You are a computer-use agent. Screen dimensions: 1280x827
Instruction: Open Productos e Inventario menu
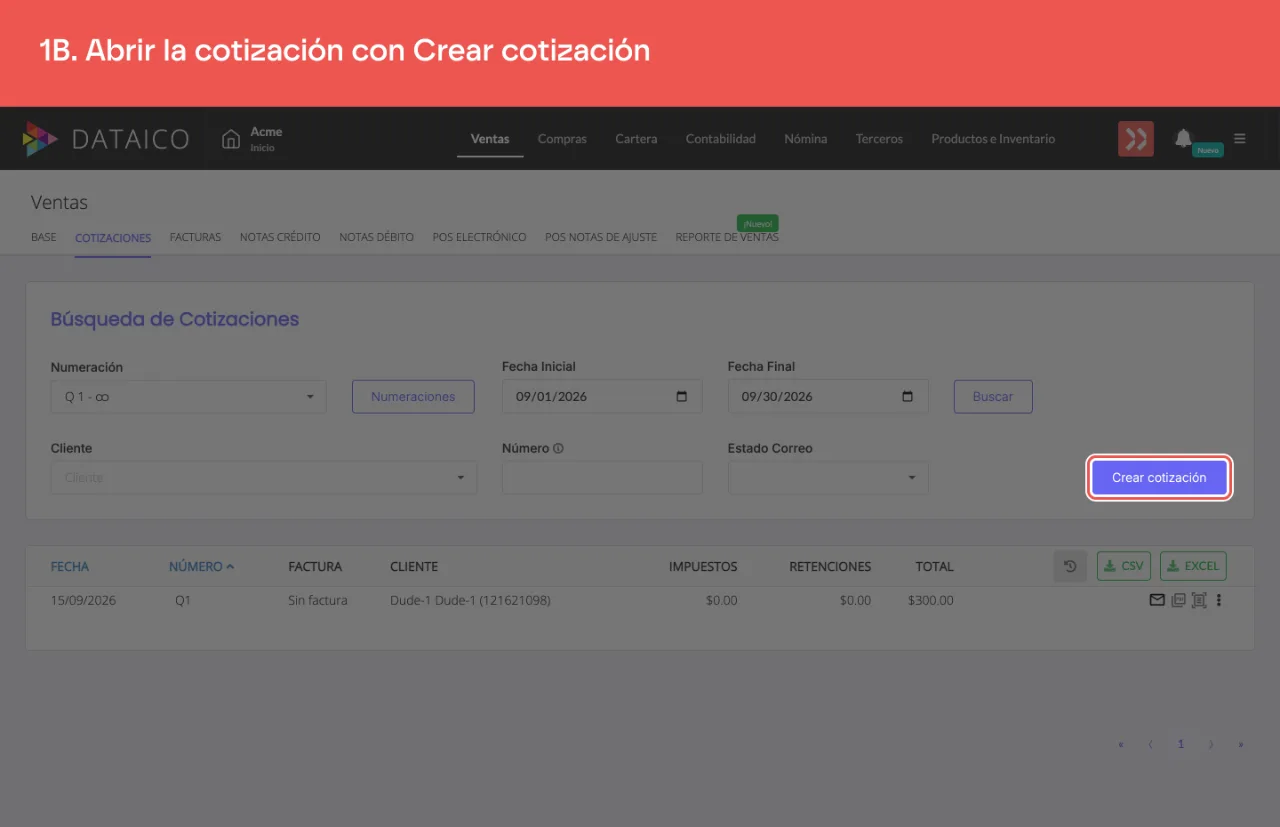click(993, 139)
